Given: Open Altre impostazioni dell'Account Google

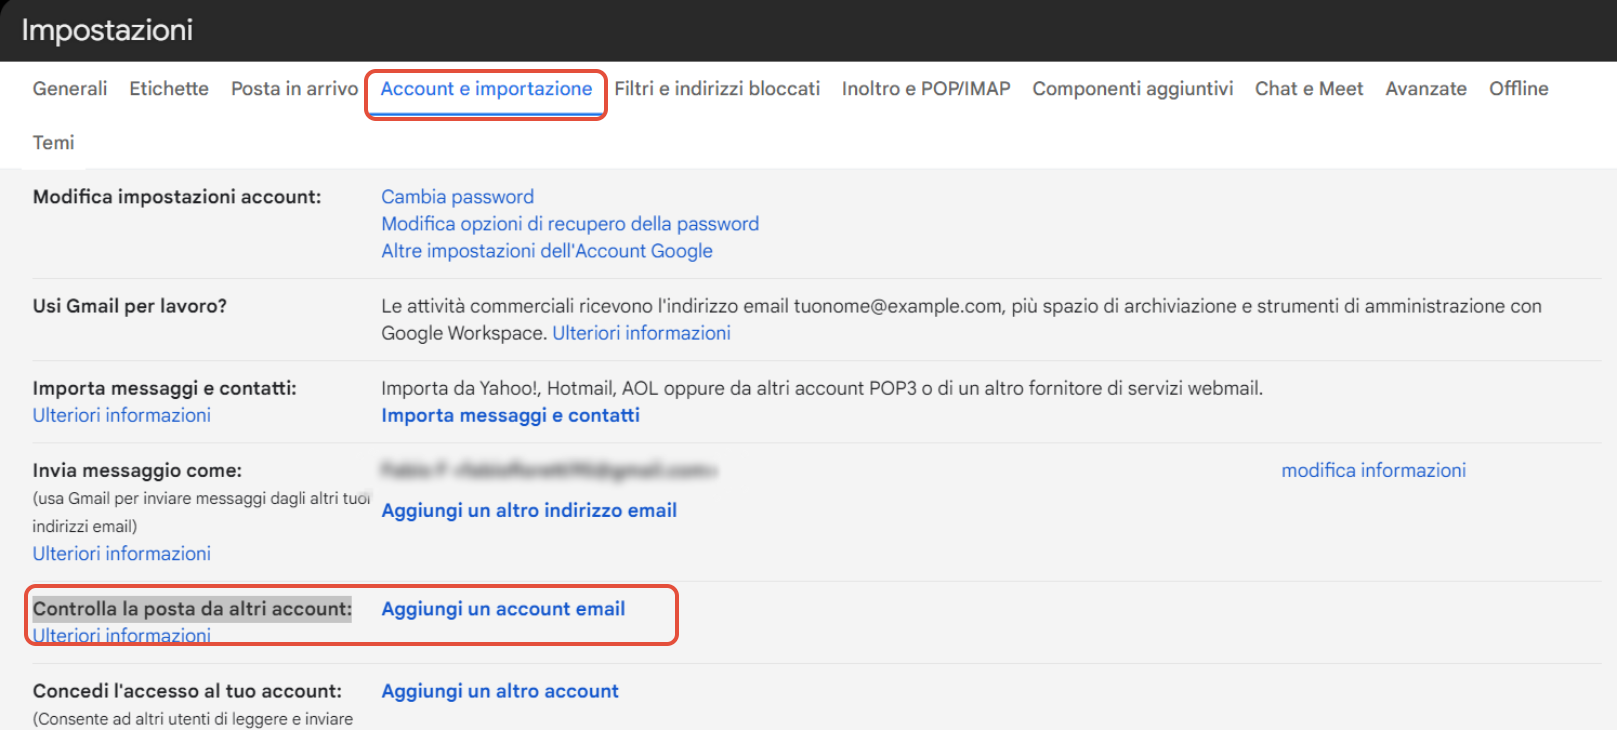Looking at the screenshot, I should click(x=547, y=251).
